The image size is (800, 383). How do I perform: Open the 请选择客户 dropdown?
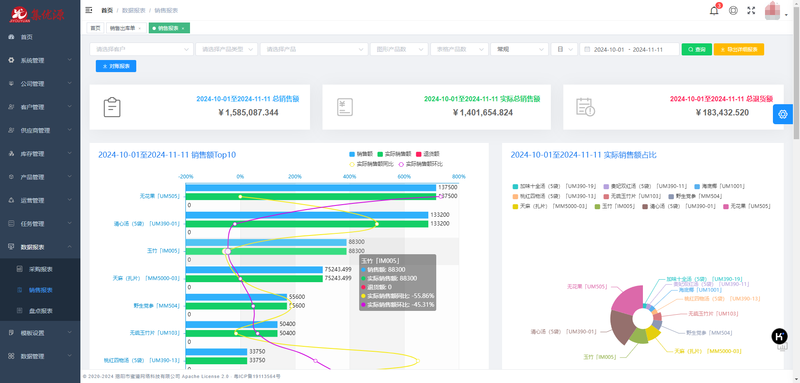141,49
